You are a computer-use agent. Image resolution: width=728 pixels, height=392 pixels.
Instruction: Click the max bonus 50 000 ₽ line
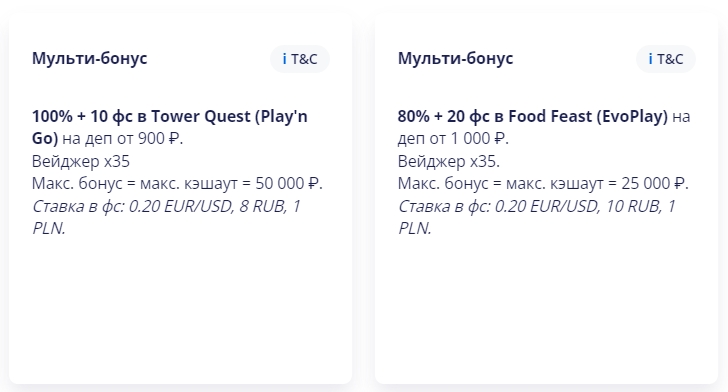177,183
